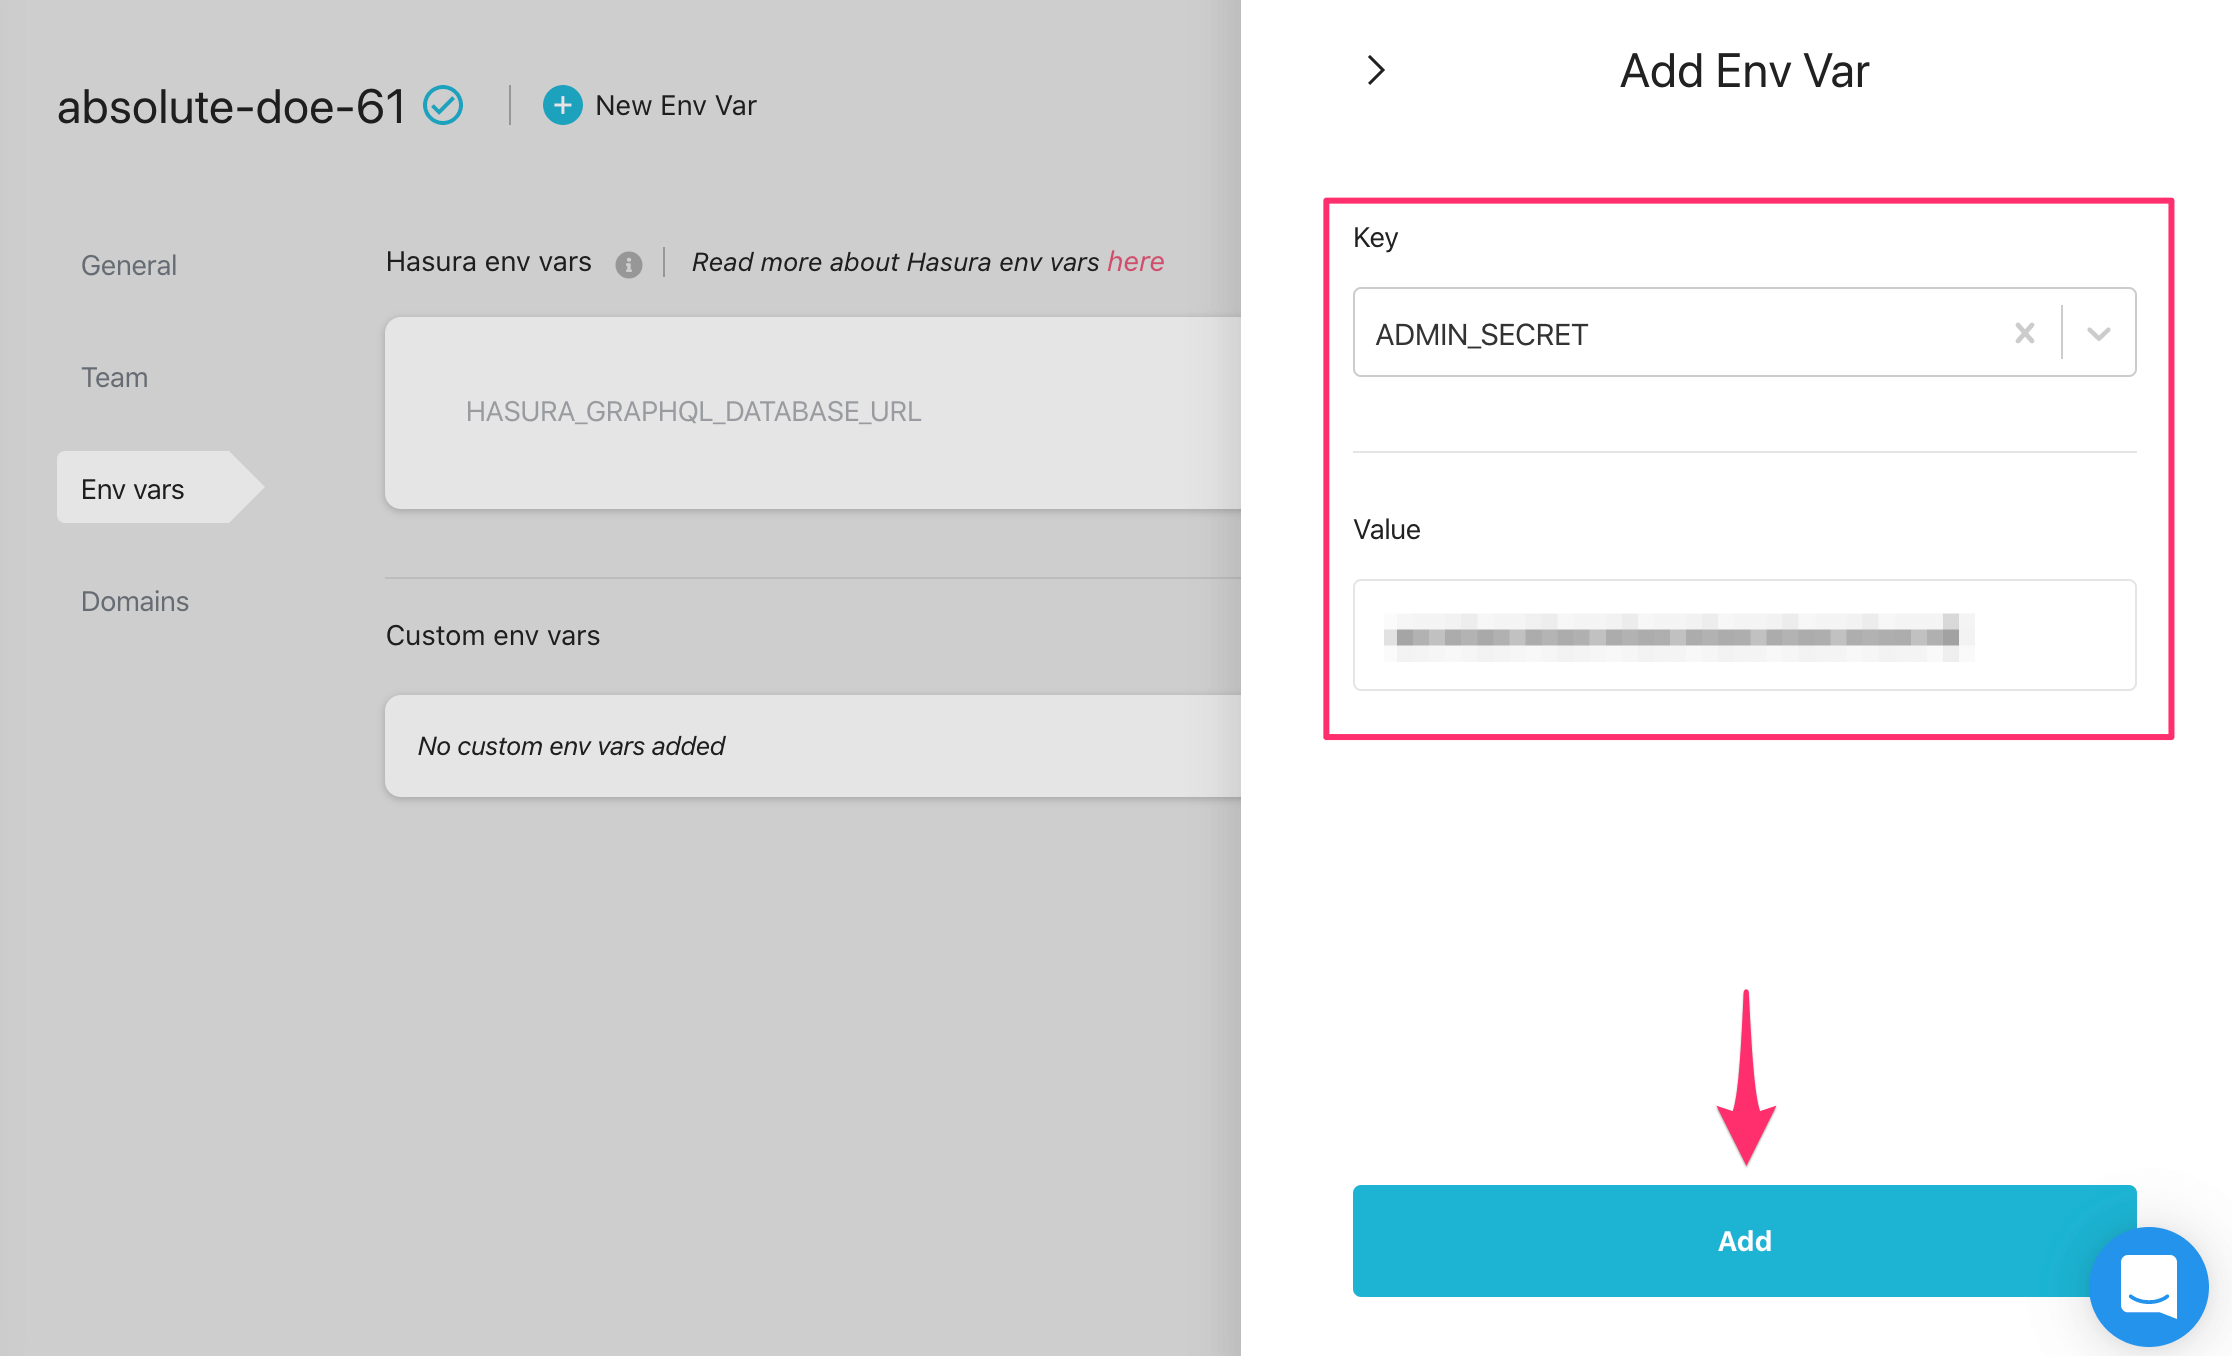Expand the Key dropdown chevron
Image resolution: width=2232 pixels, height=1356 pixels.
2099,333
